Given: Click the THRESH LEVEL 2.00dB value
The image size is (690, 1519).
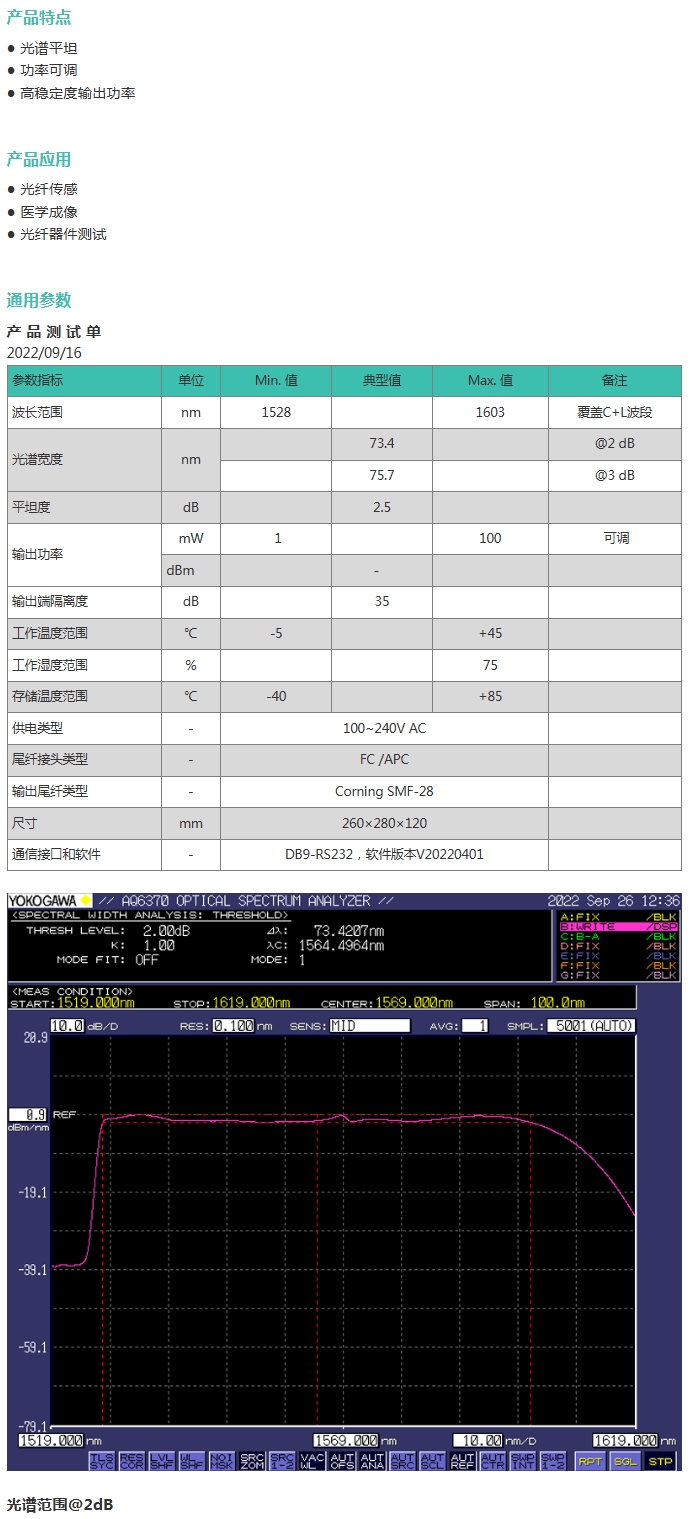Looking at the screenshot, I should point(167,930).
